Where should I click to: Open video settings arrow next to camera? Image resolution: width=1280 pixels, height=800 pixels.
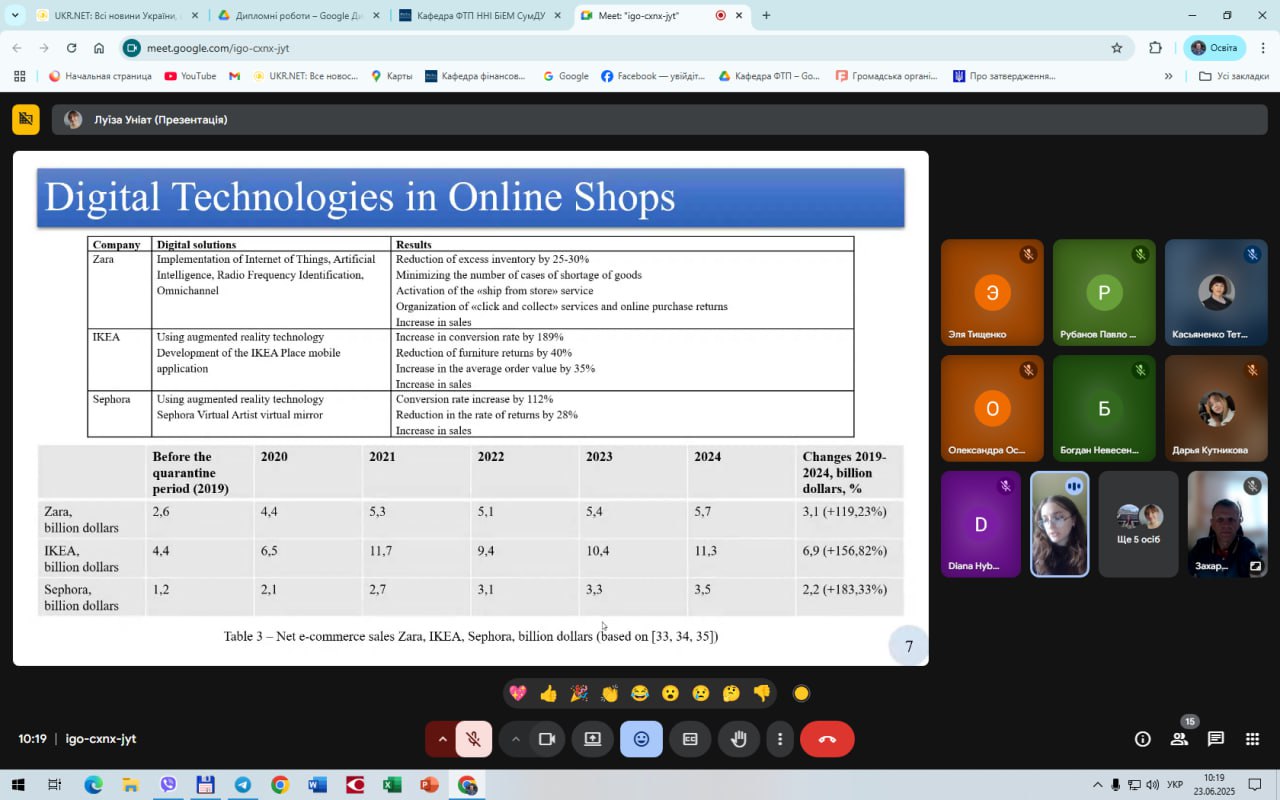pyautogui.click(x=516, y=739)
